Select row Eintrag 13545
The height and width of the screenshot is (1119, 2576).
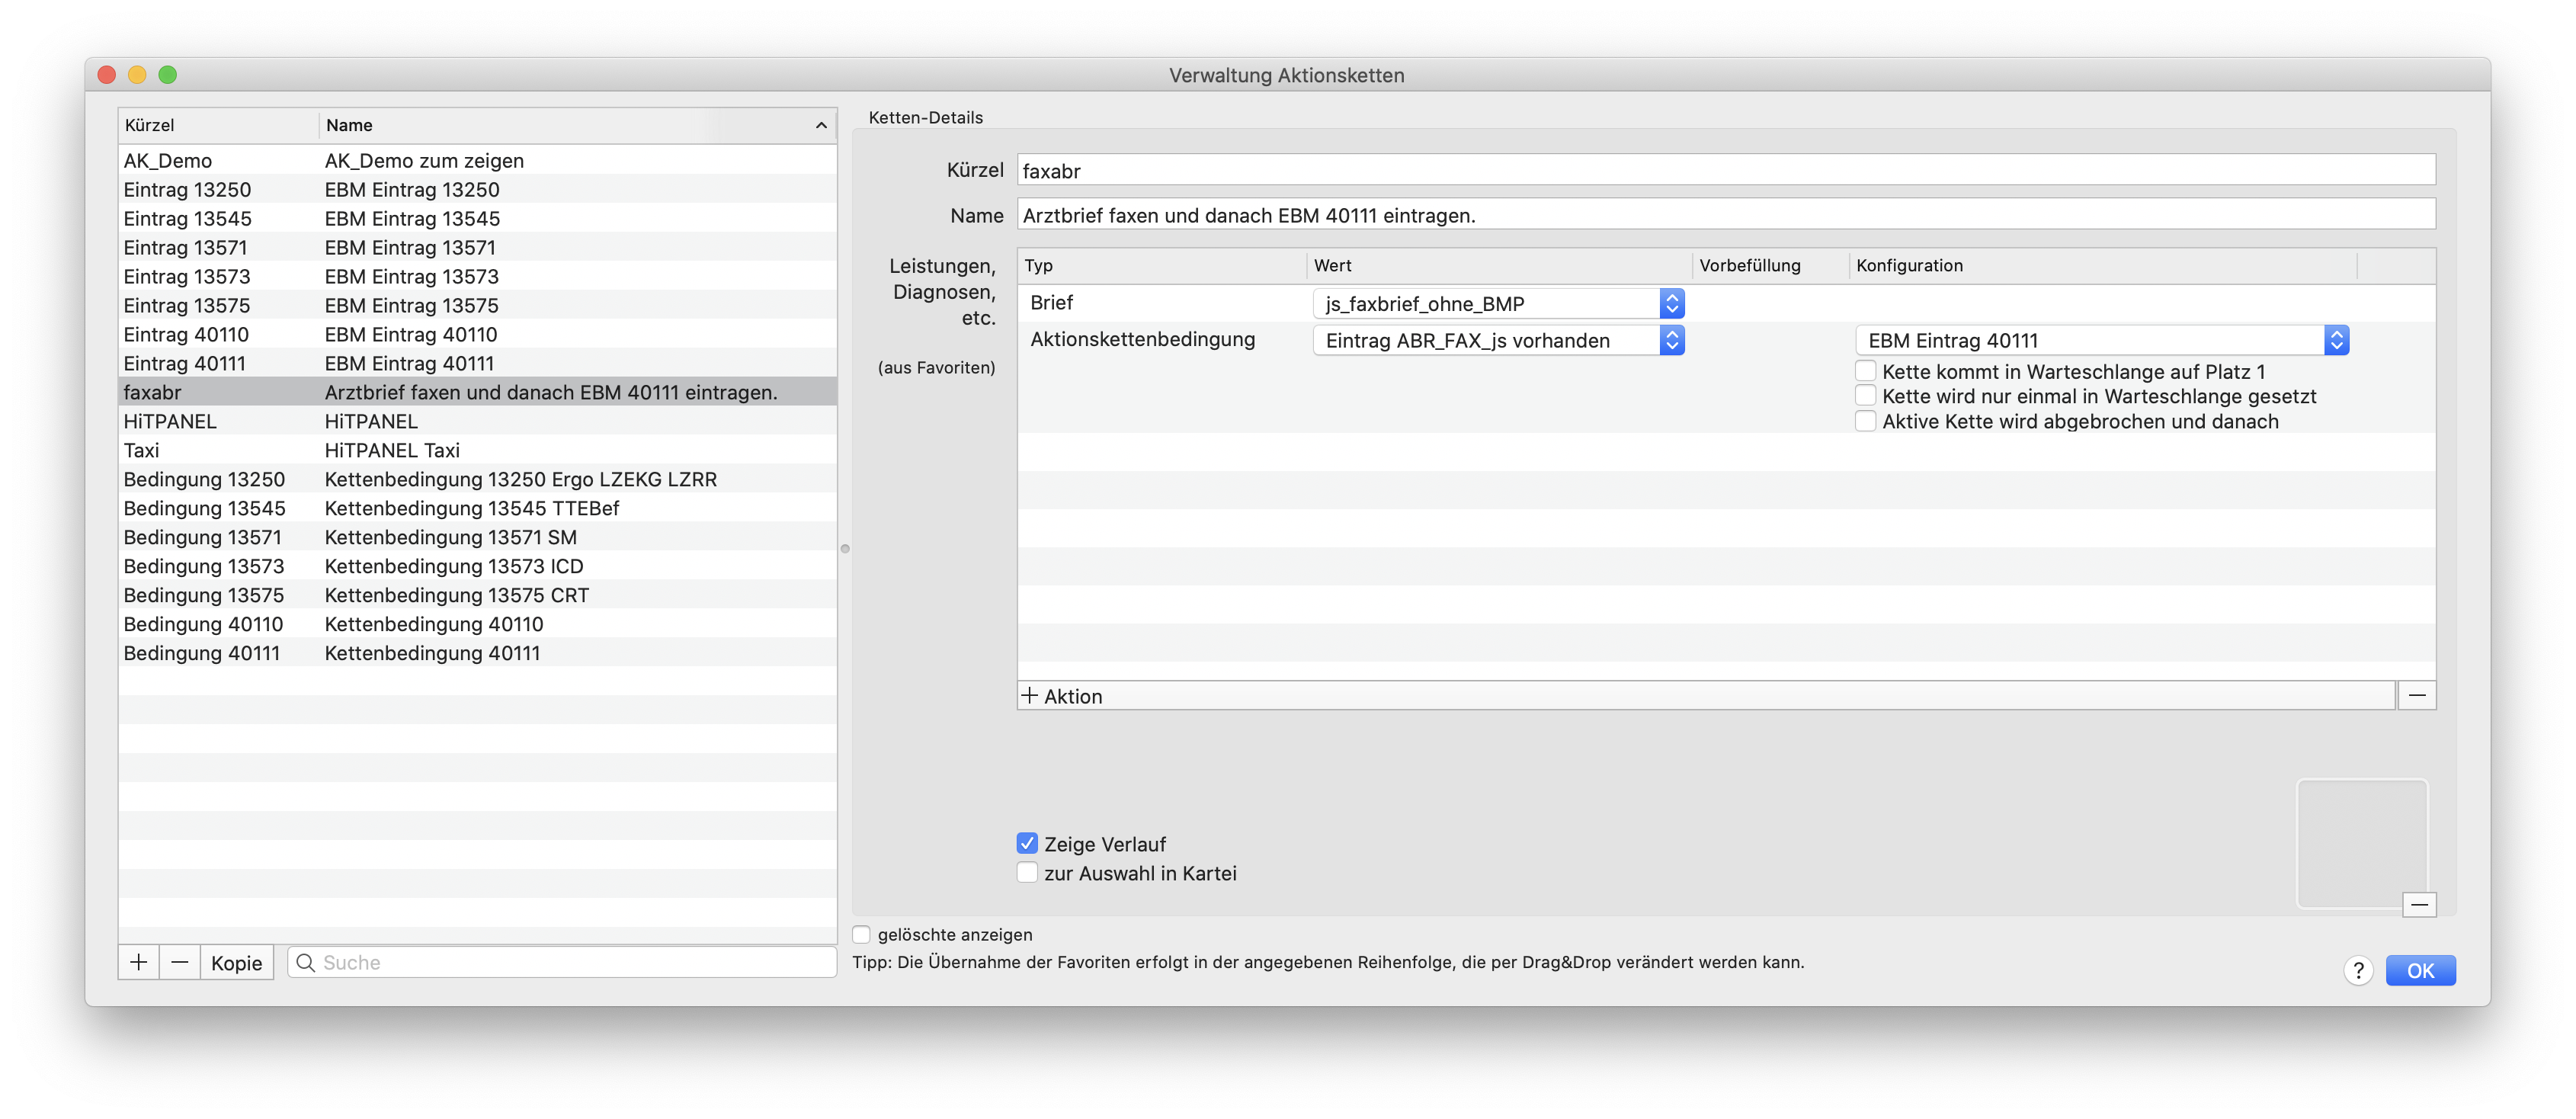coord(478,218)
